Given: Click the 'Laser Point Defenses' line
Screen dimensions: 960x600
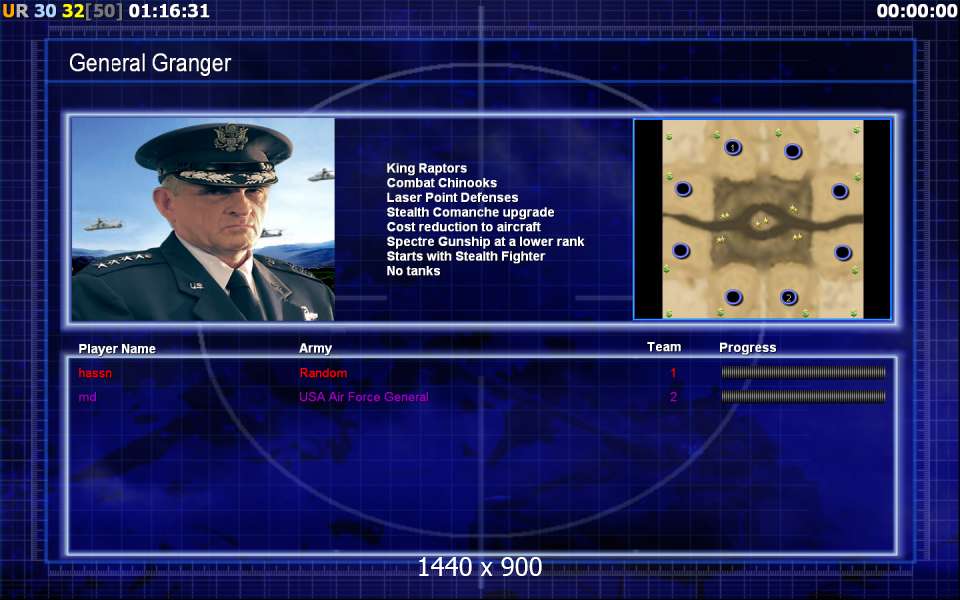Looking at the screenshot, I should click(x=452, y=198).
